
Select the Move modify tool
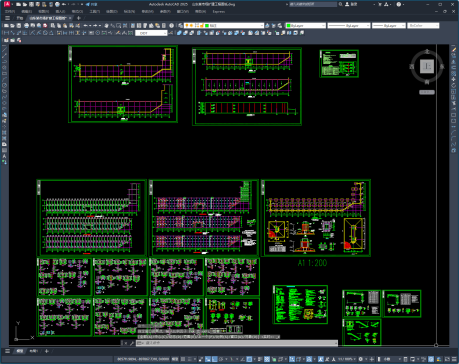(x=454, y=79)
